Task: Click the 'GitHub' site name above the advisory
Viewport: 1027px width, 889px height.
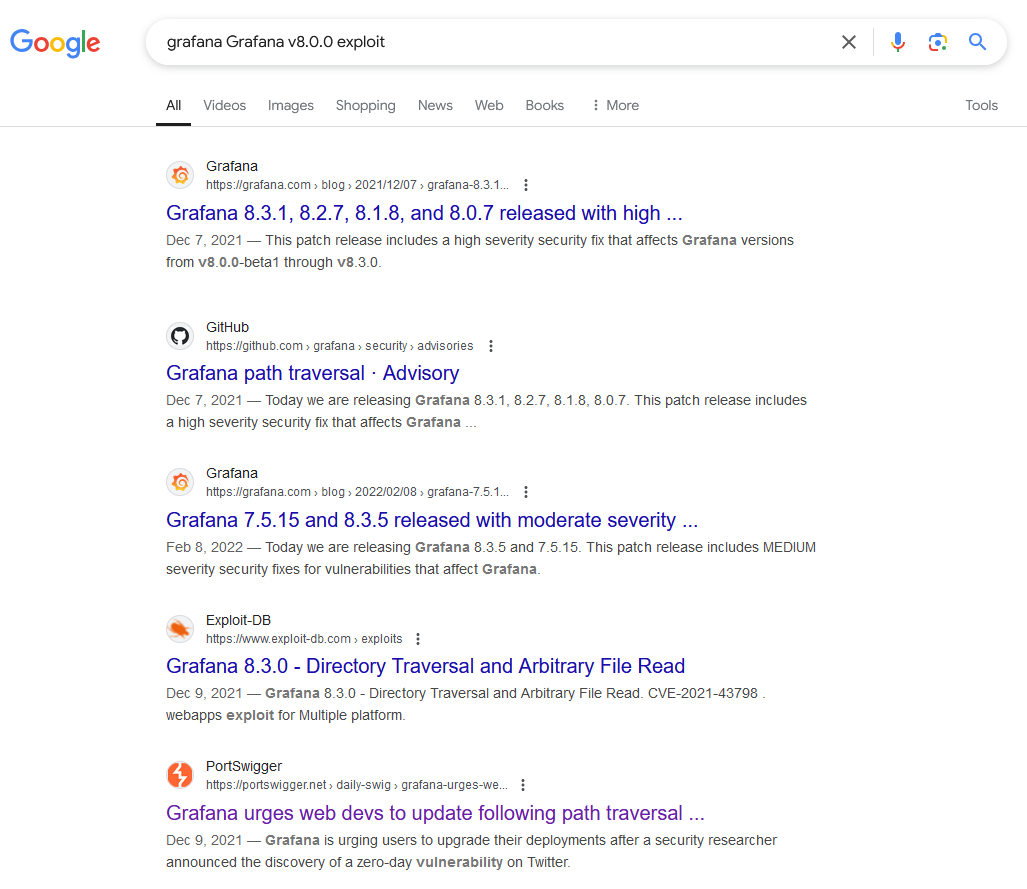Action: pos(227,328)
